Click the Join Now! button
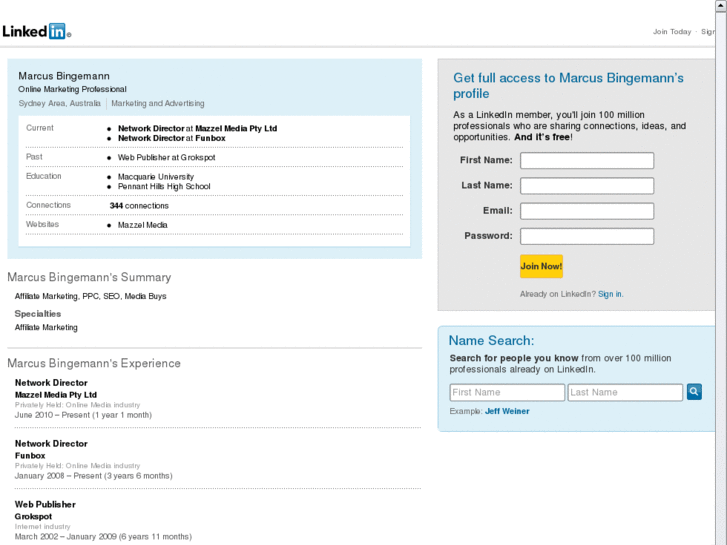 (541, 266)
